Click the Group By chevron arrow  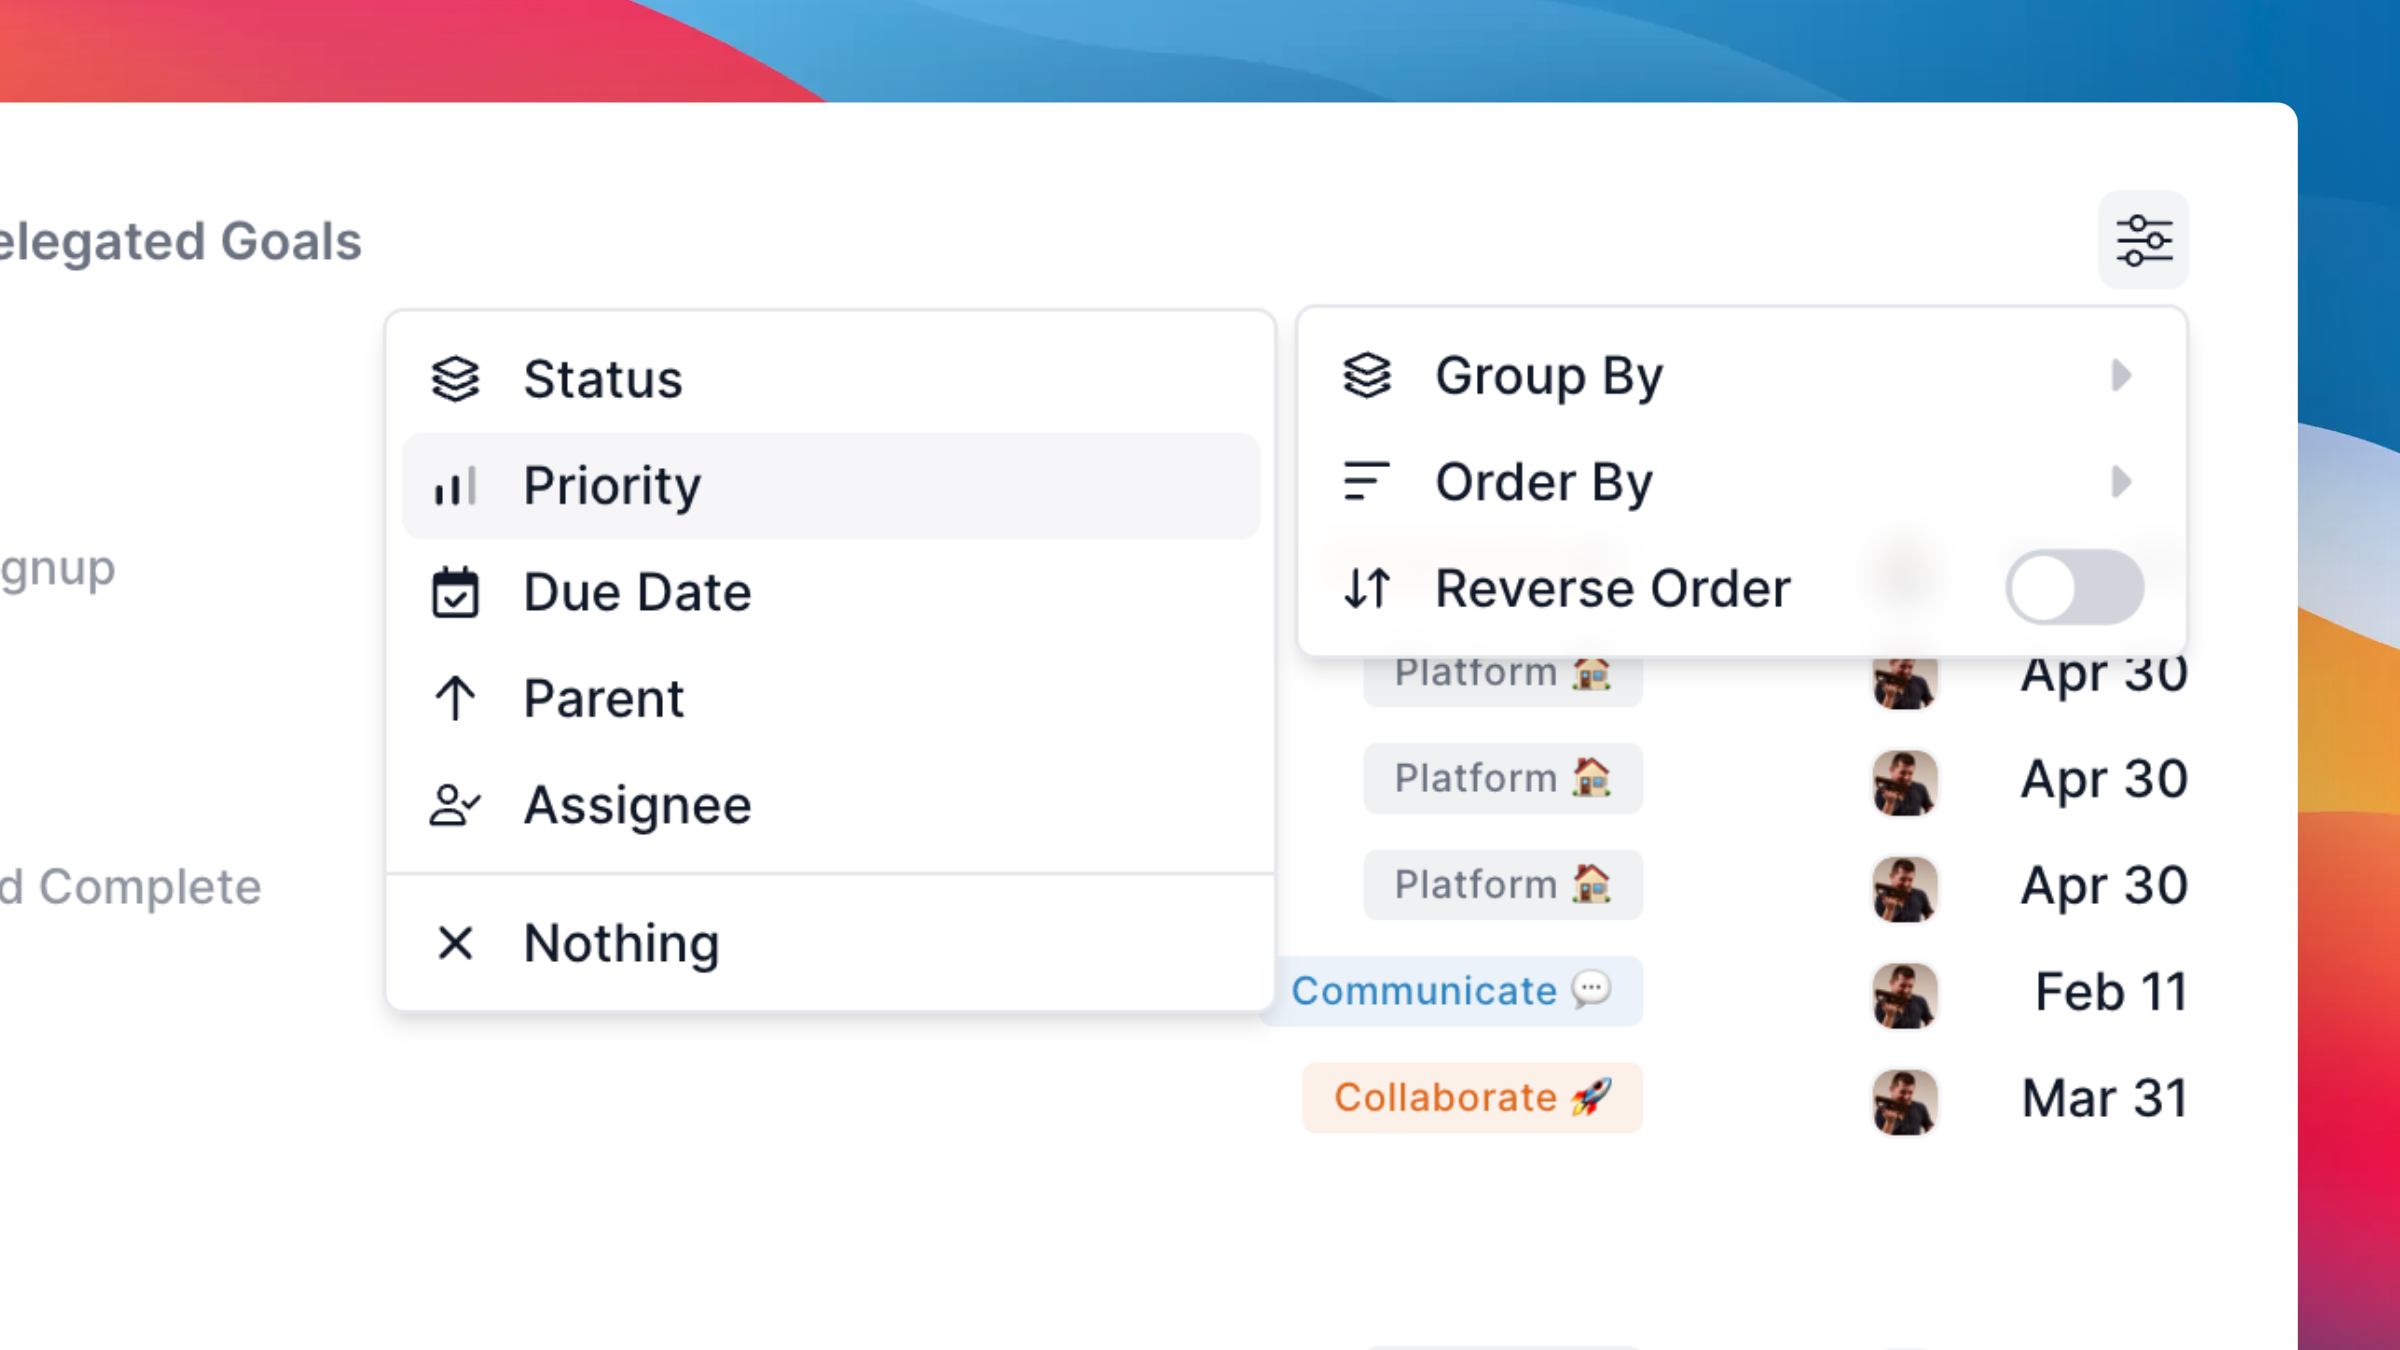point(2123,376)
